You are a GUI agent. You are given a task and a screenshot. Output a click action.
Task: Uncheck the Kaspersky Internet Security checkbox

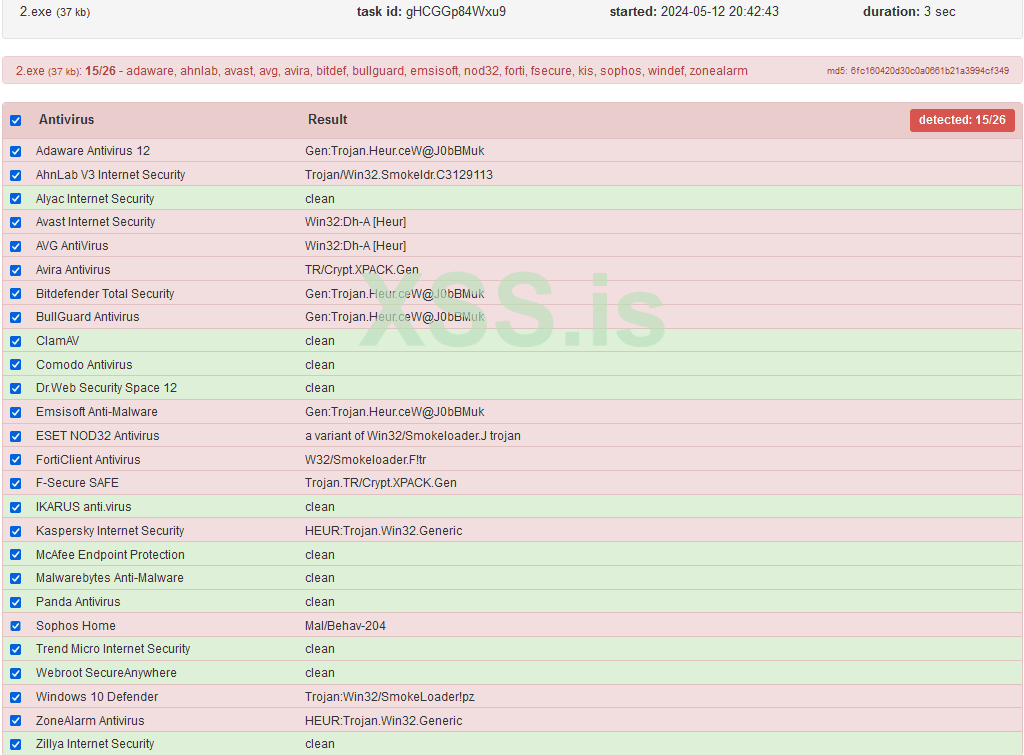pos(16,531)
